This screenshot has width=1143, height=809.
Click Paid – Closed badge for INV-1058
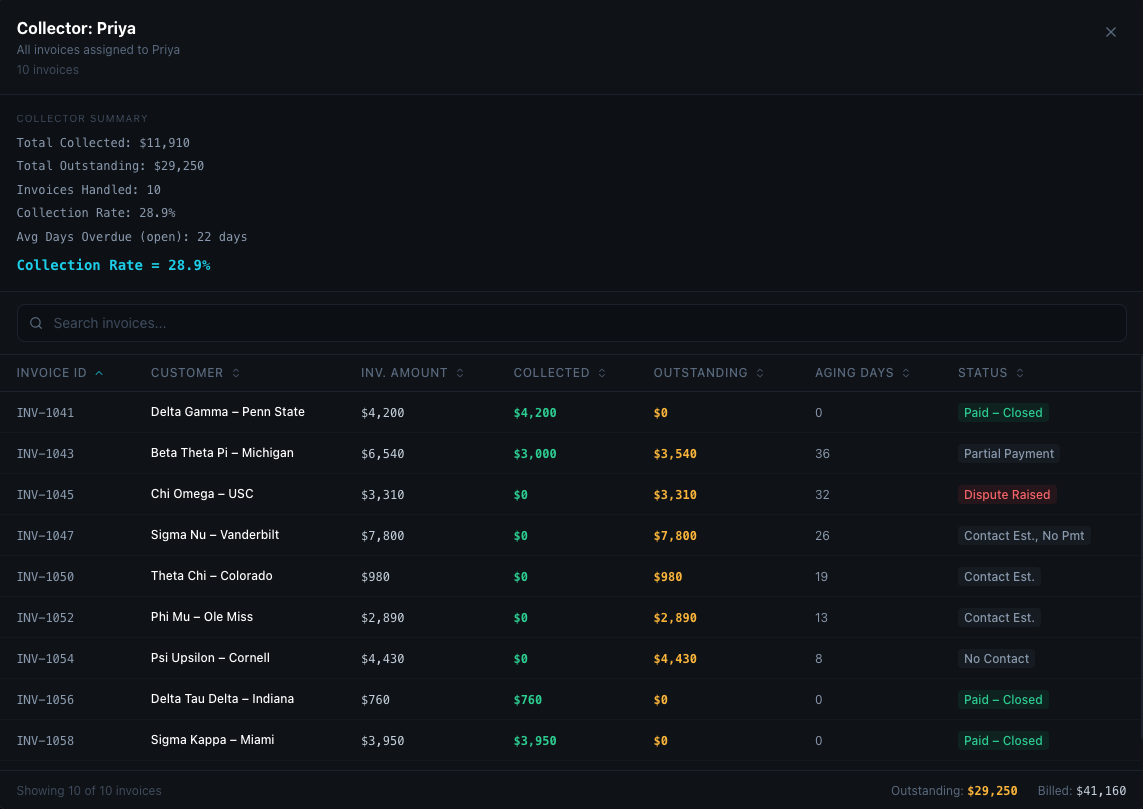click(x=1003, y=740)
